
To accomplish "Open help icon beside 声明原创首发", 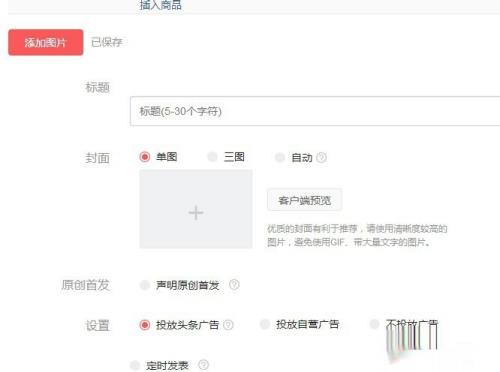I will tap(234, 285).
